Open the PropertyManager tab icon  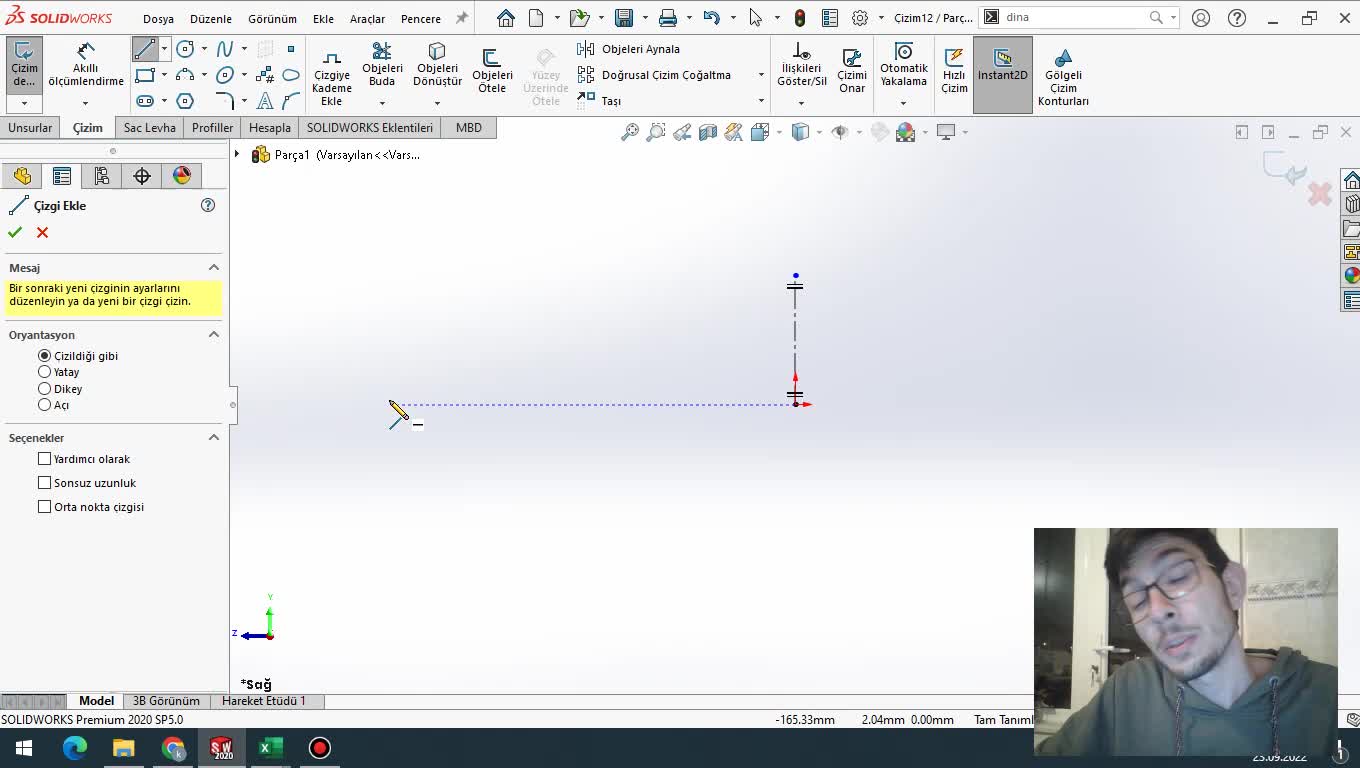coord(62,176)
